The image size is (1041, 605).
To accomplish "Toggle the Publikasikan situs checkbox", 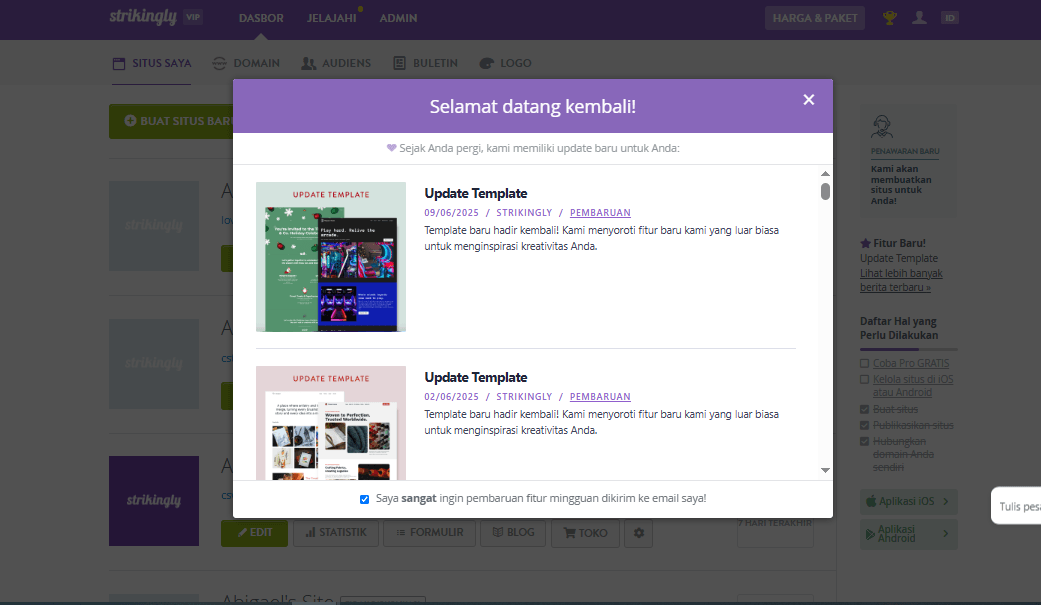I will point(864,425).
